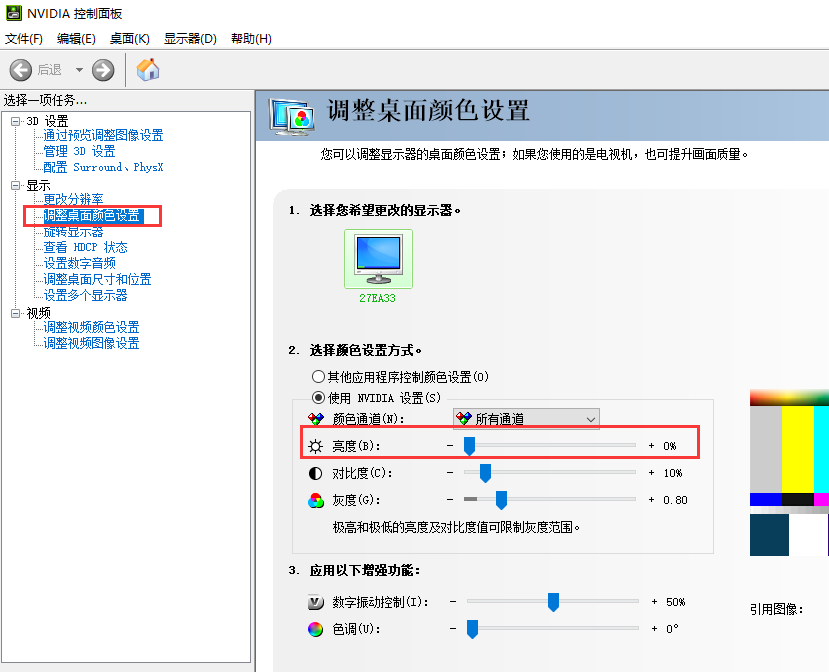829x672 pixels.
Task: Open 调整桌面尺寸和位置 link
Action: coord(97,279)
